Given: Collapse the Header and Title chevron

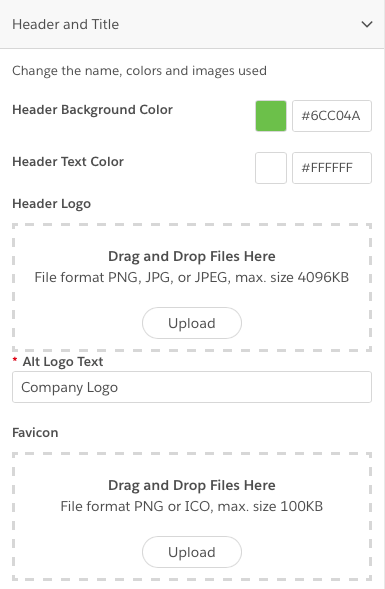Looking at the screenshot, I should [x=367, y=24].
